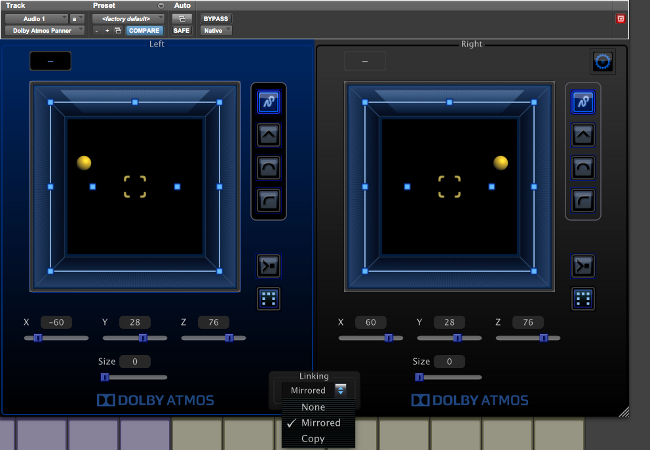The width and height of the screenshot is (650, 450).
Task: Click the window resize grip corner
Action: [x=624, y=411]
